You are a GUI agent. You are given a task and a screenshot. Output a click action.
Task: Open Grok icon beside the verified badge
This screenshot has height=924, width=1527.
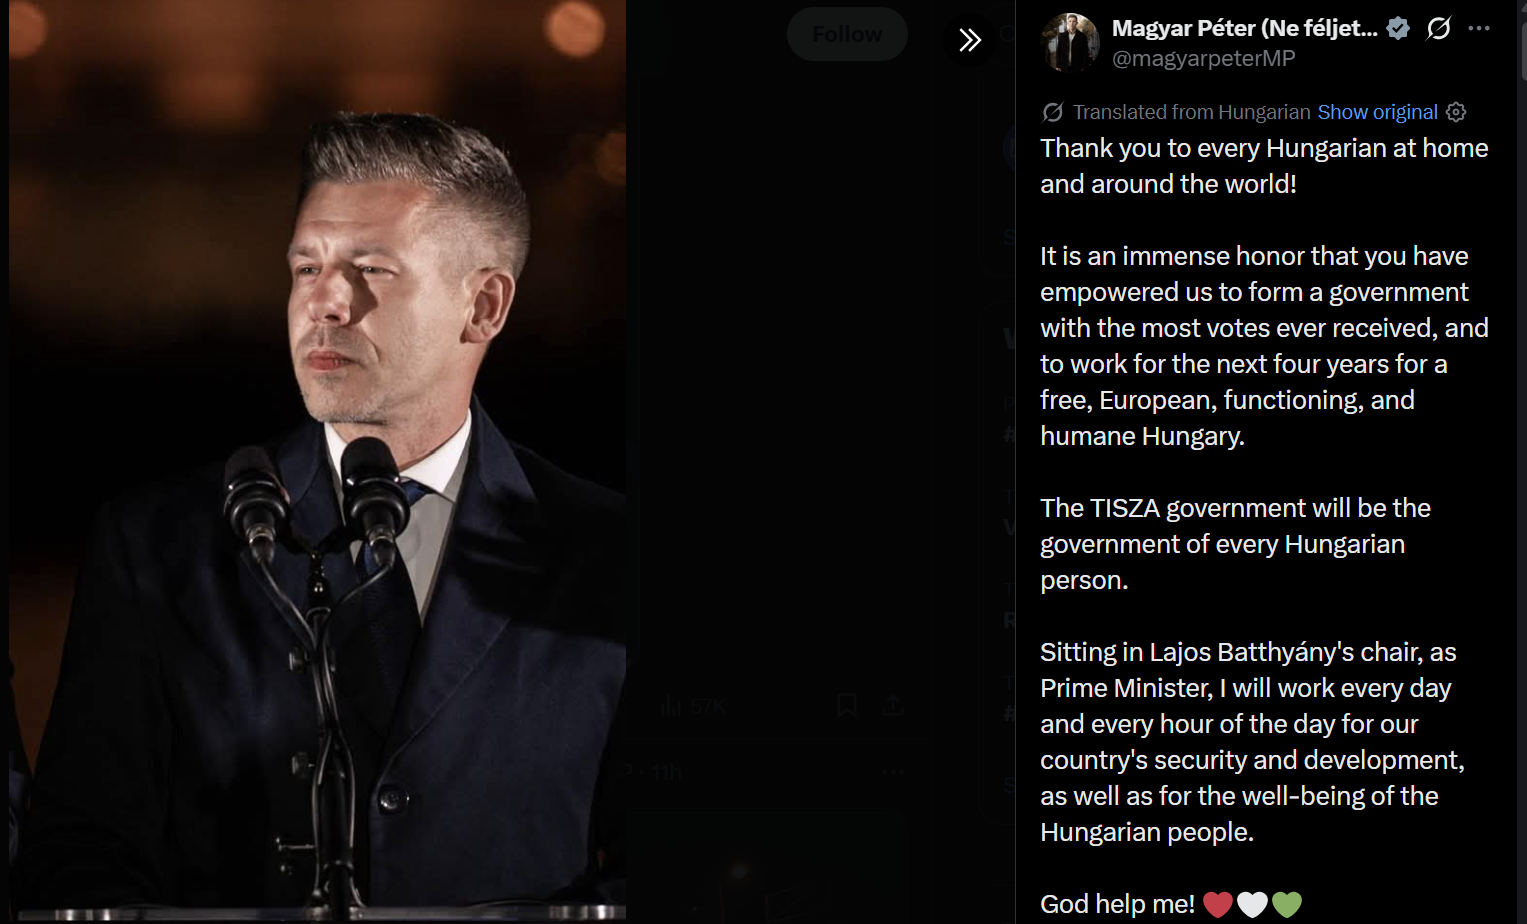(x=1438, y=28)
